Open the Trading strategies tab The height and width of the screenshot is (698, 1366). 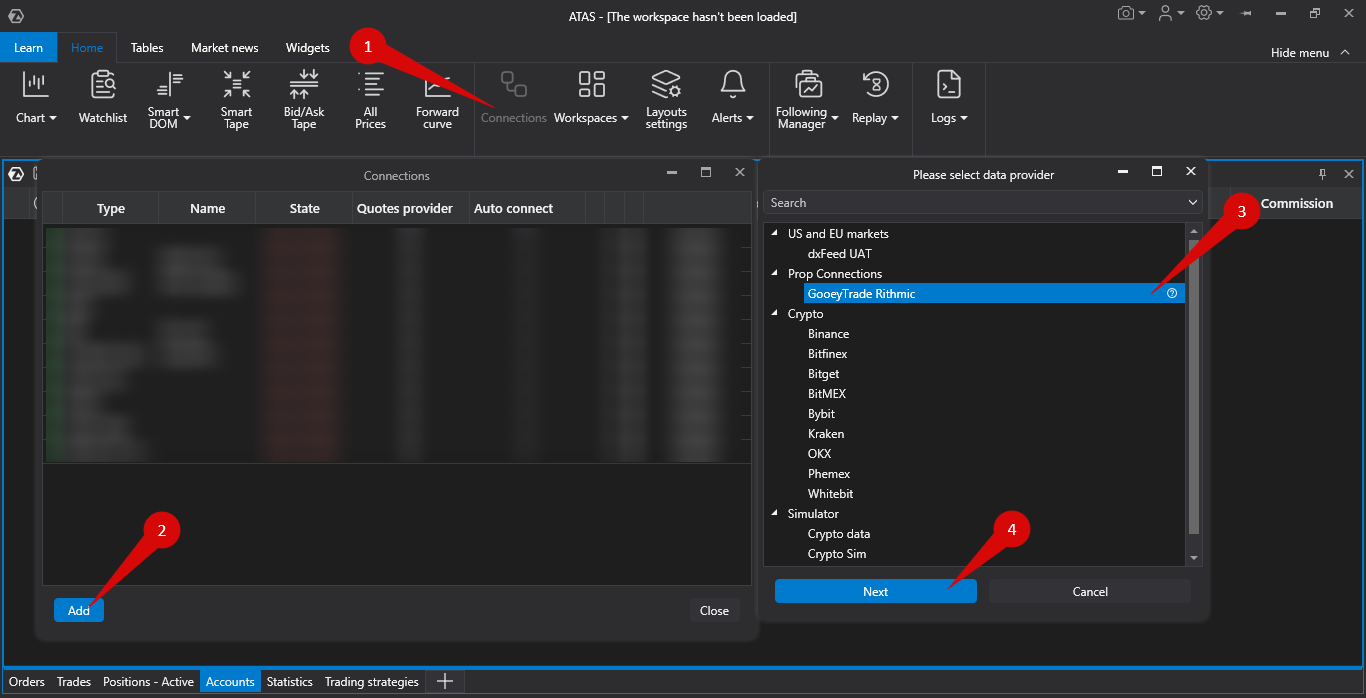point(372,682)
